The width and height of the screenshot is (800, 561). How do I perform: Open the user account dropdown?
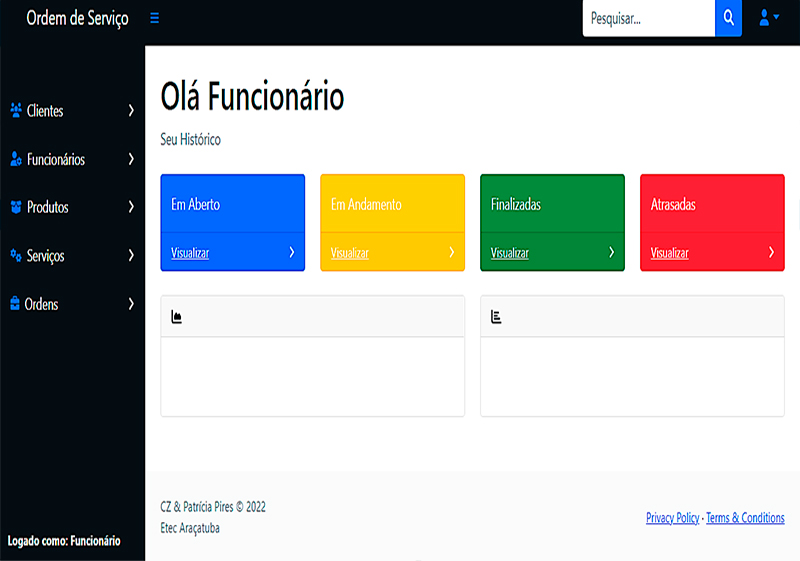pos(768,18)
